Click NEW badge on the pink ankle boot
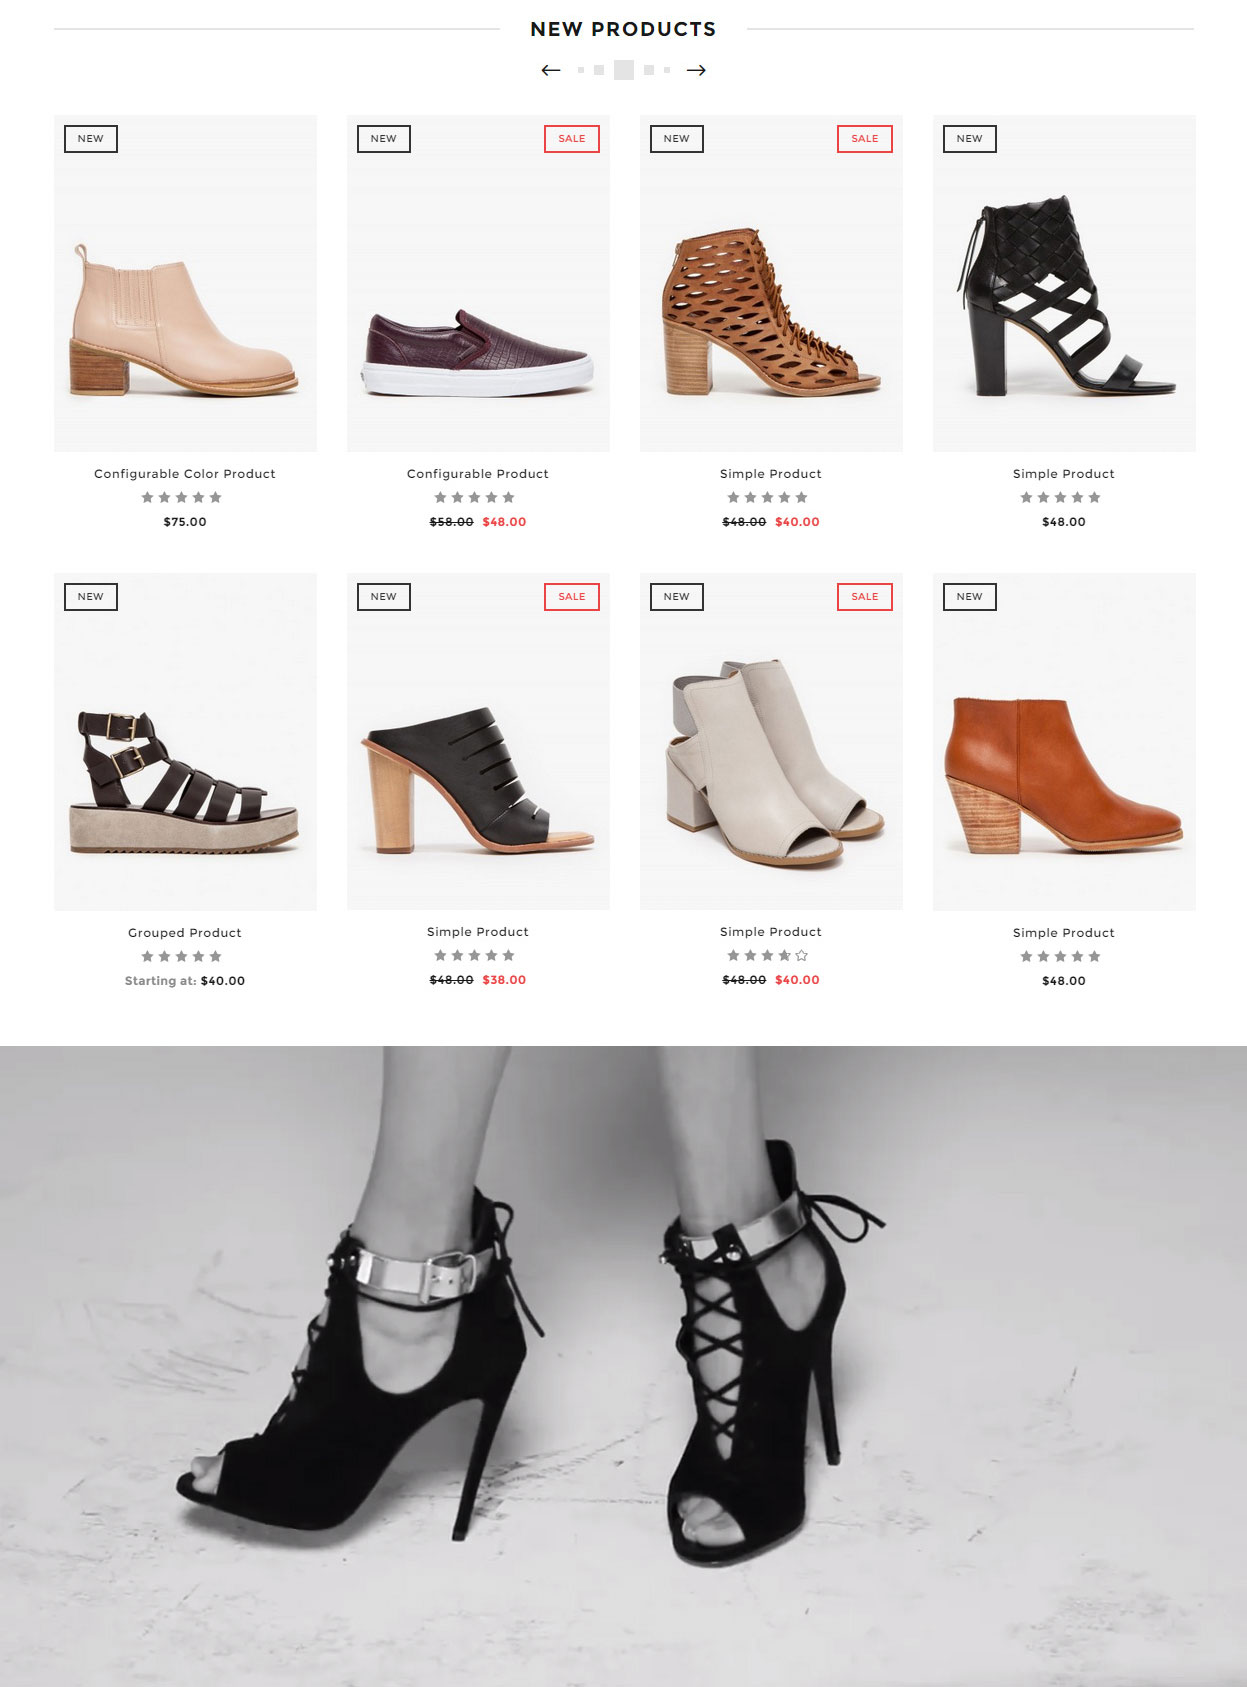1247x1687 pixels. 91,139
